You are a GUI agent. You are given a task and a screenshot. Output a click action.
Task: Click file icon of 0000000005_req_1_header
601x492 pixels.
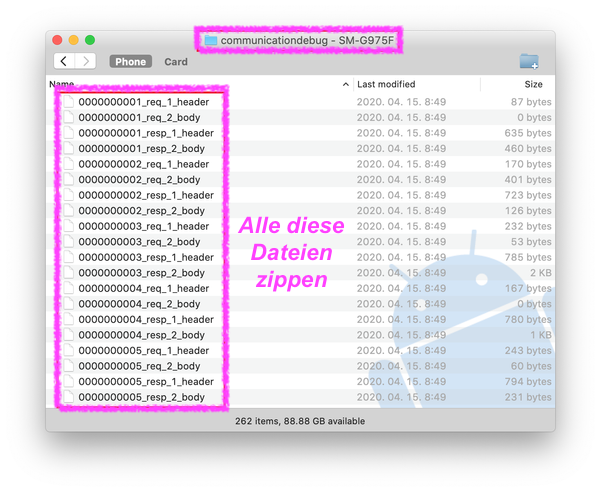(69, 350)
